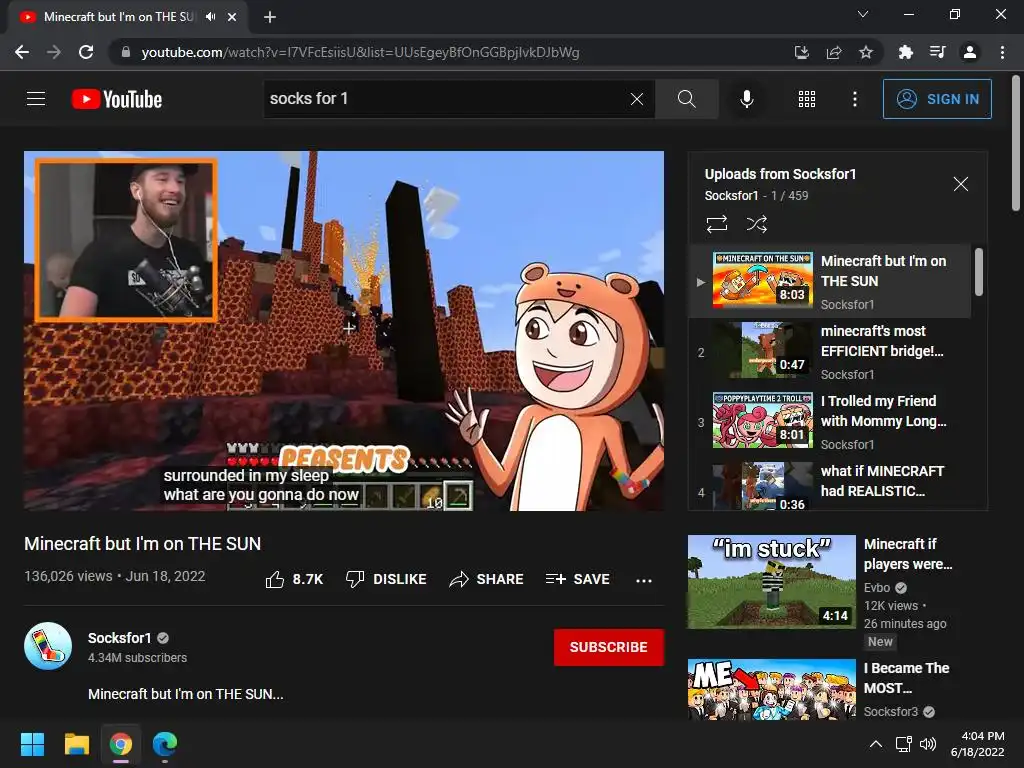Reload the YouTube page

point(86,52)
